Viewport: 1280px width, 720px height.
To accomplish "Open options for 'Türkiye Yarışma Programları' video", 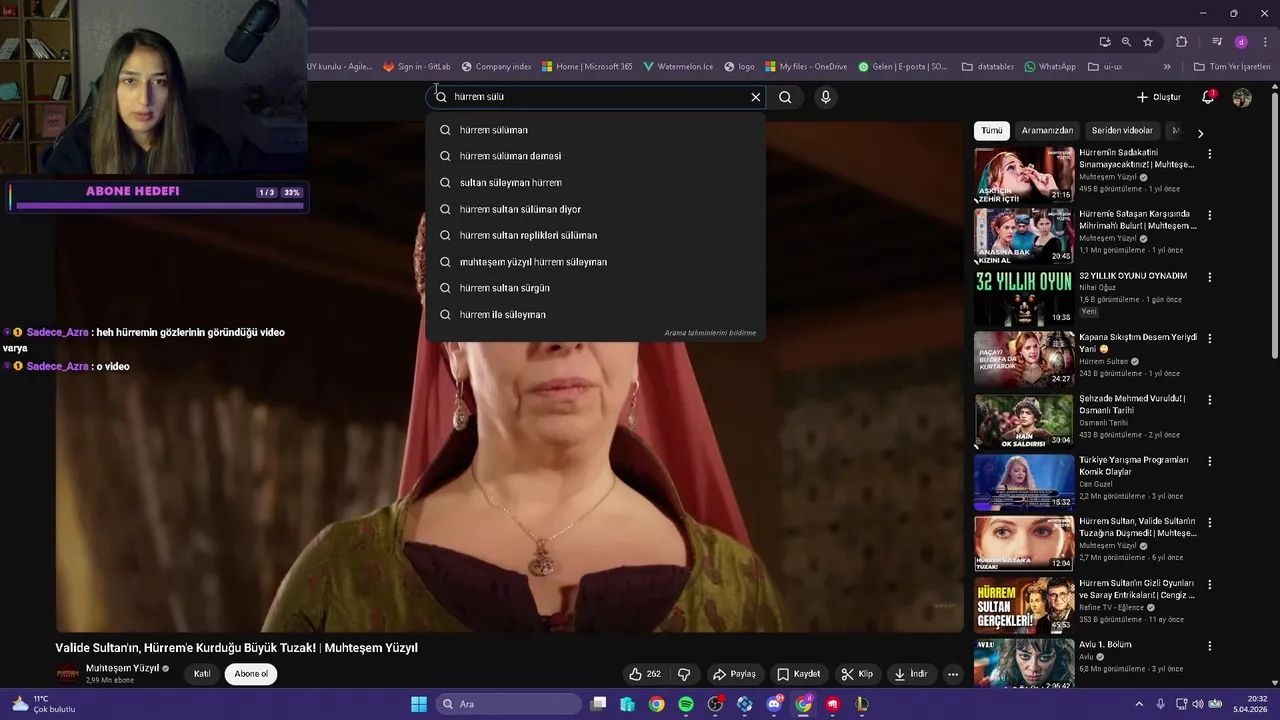I will (x=1209, y=461).
